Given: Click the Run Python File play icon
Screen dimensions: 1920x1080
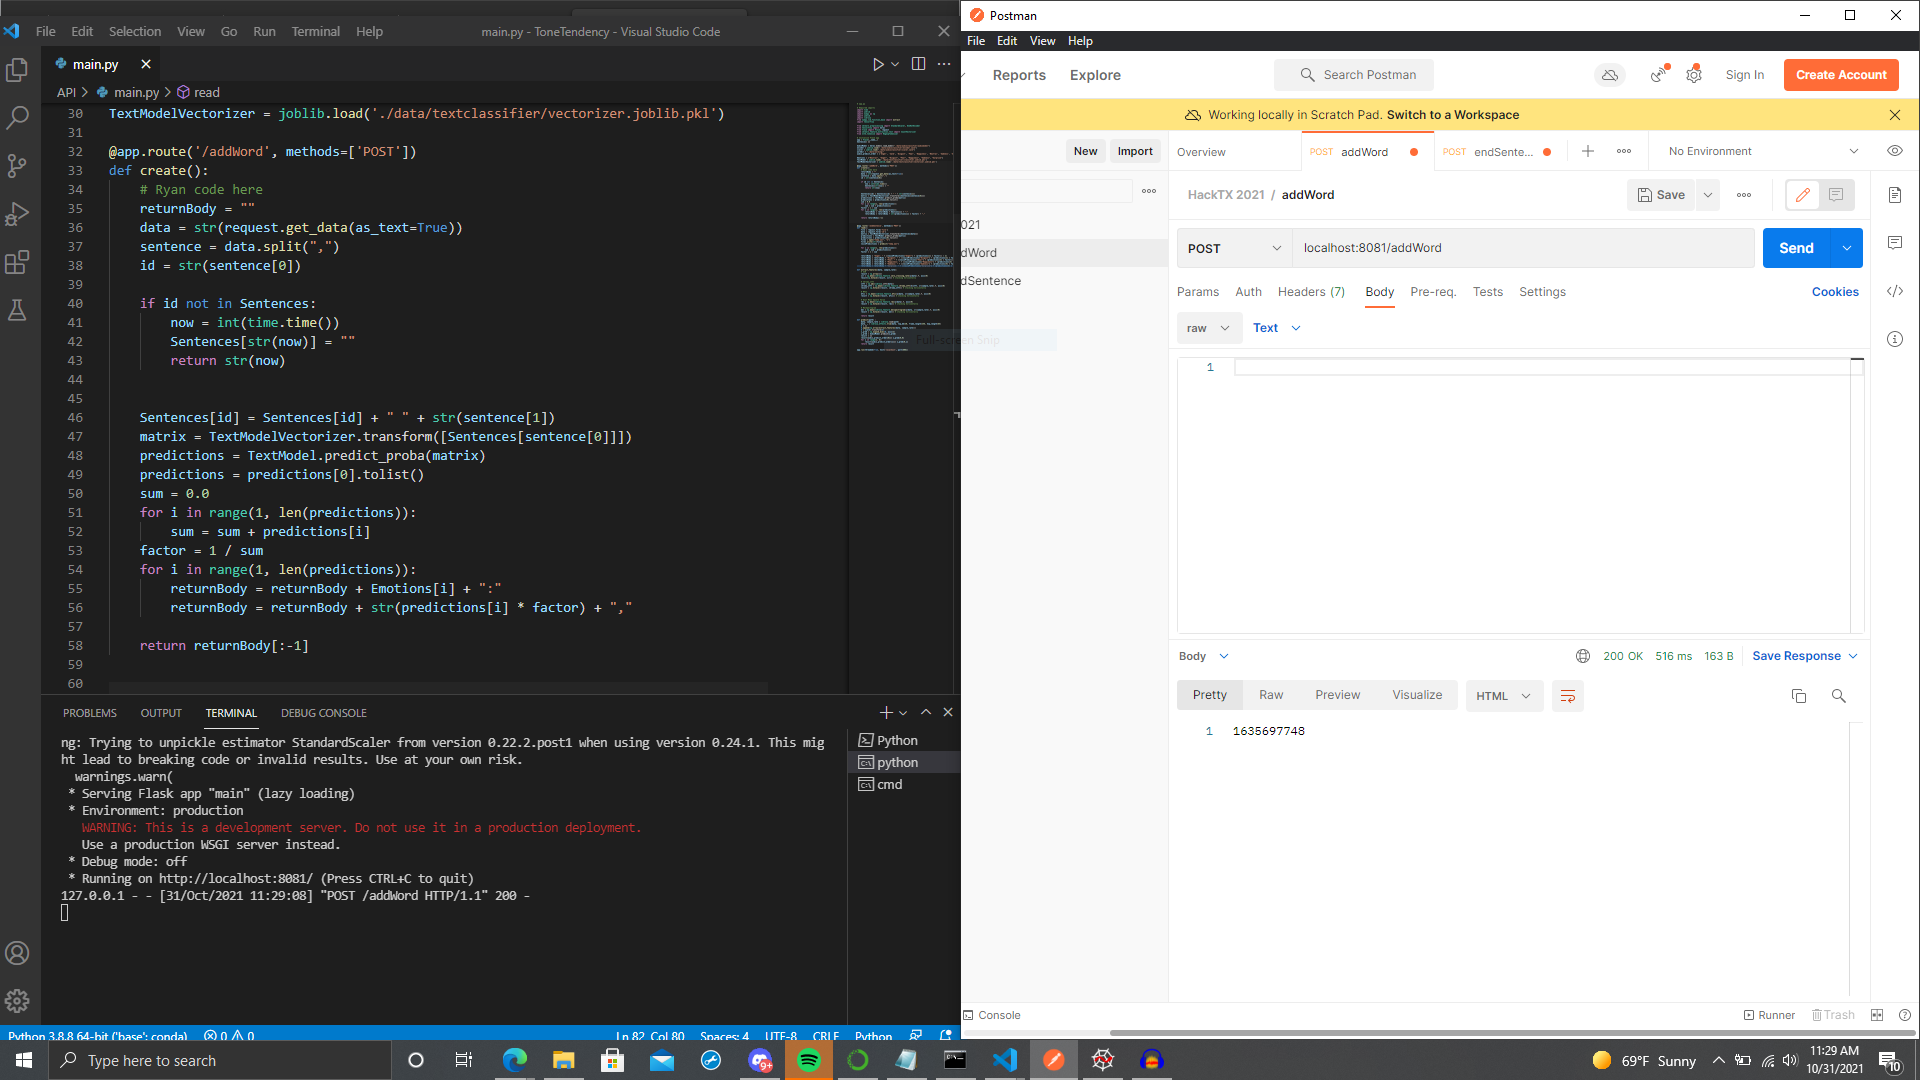Looking at the screenshot, I should (877, 64).
